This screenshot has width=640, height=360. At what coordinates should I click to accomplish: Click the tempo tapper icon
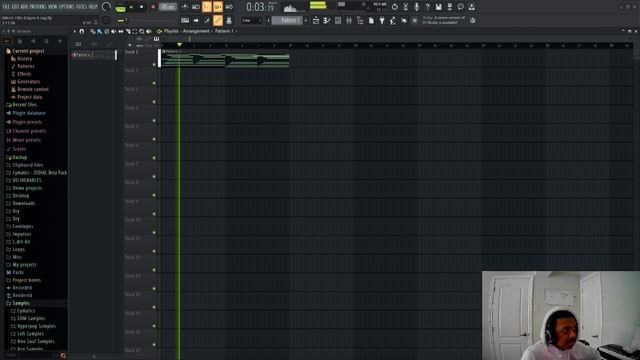coord(392,20)
